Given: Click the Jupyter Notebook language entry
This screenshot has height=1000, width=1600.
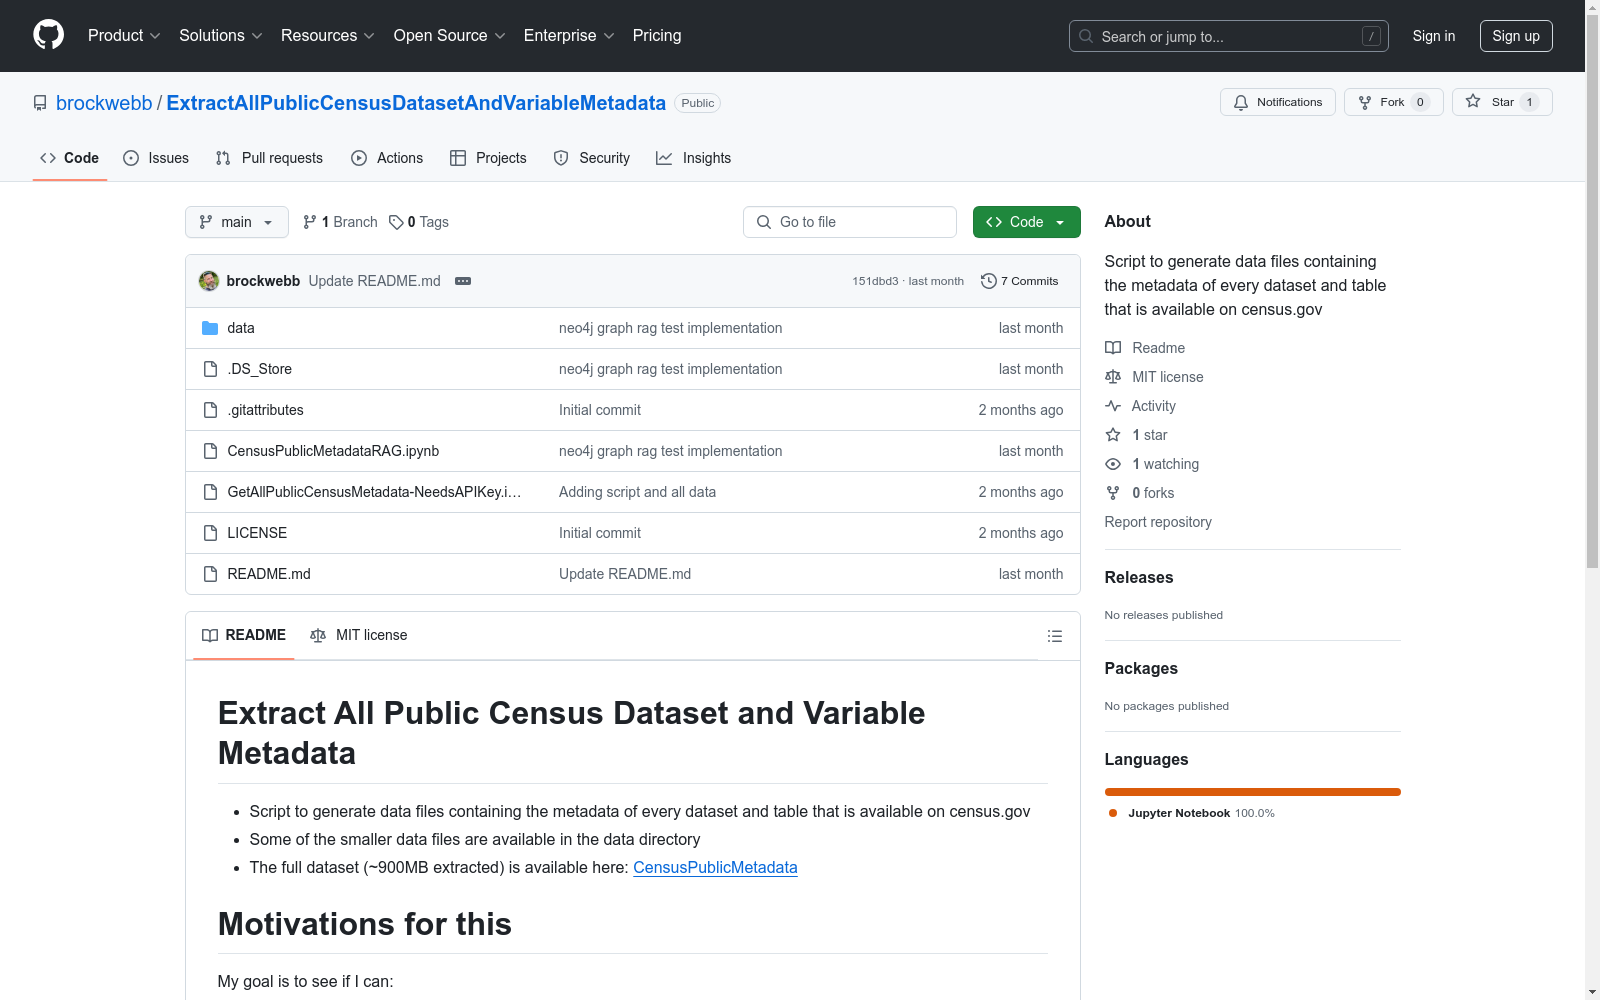Looking at the screenshot, I should [1191, 813].
